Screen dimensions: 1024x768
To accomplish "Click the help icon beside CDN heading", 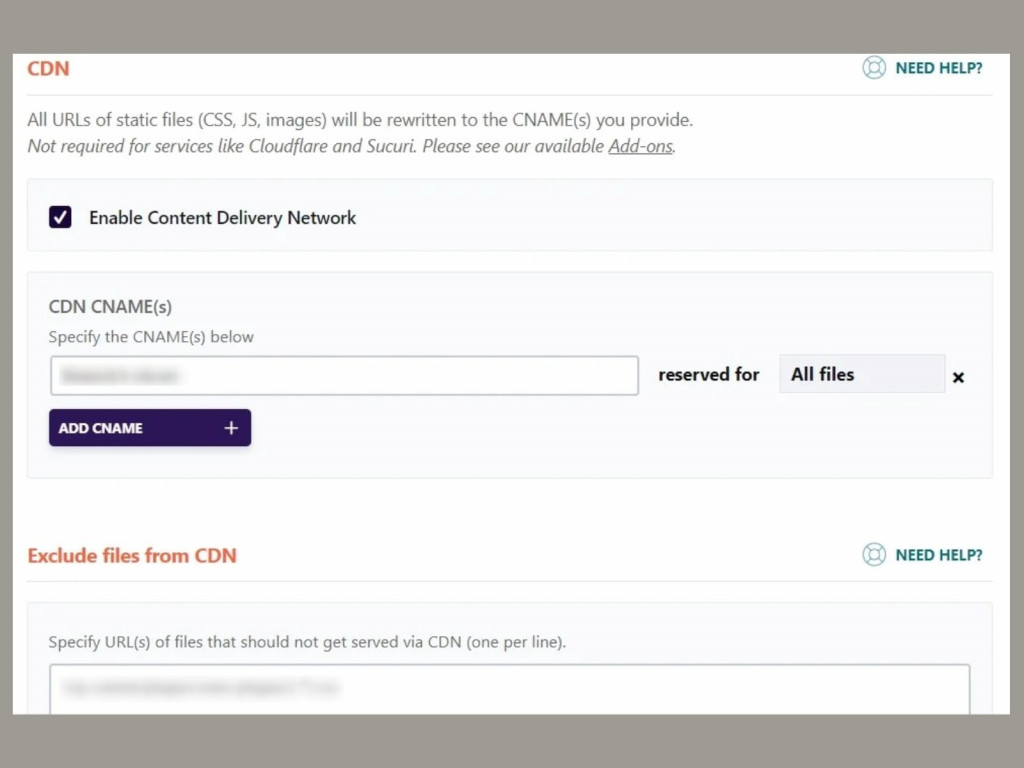I will tap(874, 68).
